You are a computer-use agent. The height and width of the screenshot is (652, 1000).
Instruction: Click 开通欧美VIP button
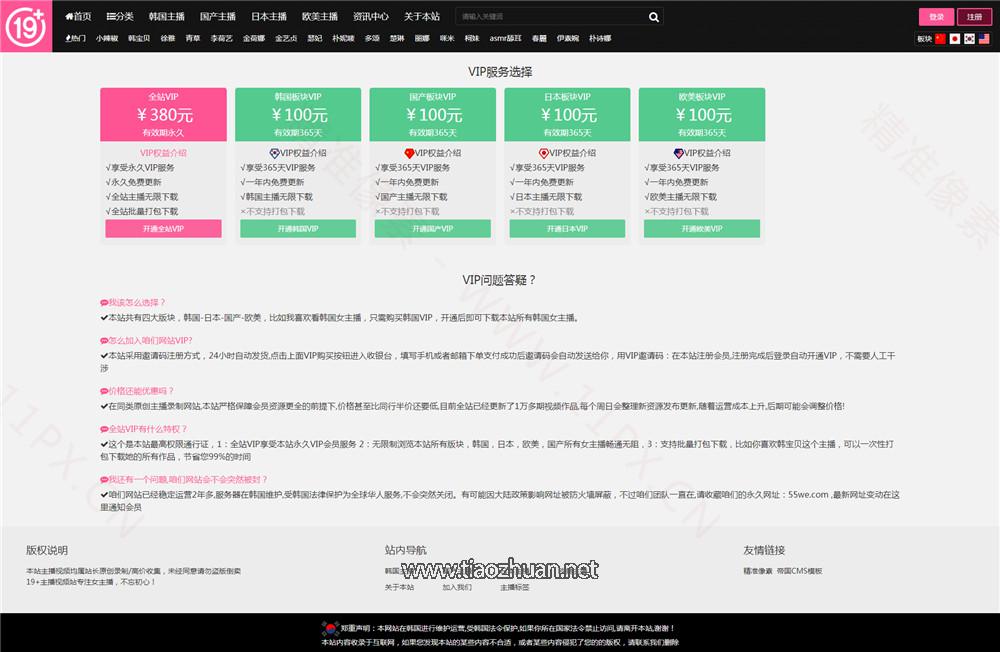click(702, 229)
